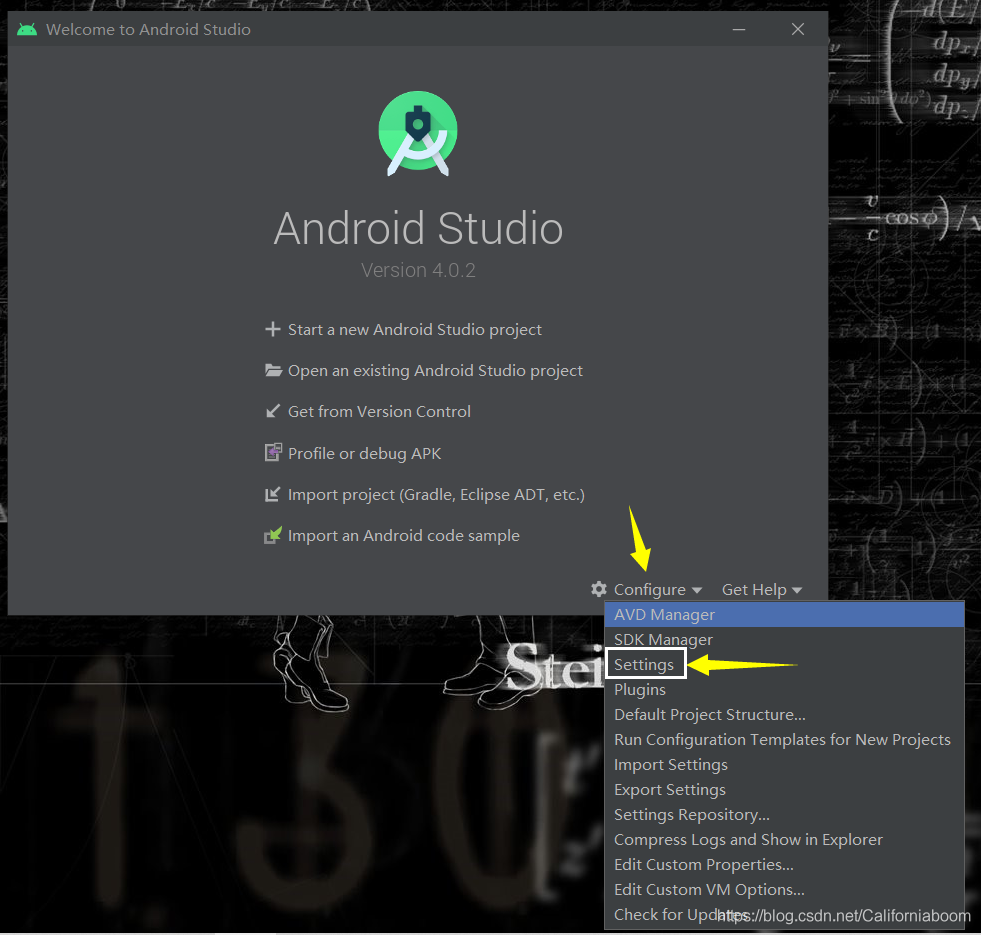Open Plugins from Configure menu
This screenshot has height=935, width=981.
[x=785, y=690]
